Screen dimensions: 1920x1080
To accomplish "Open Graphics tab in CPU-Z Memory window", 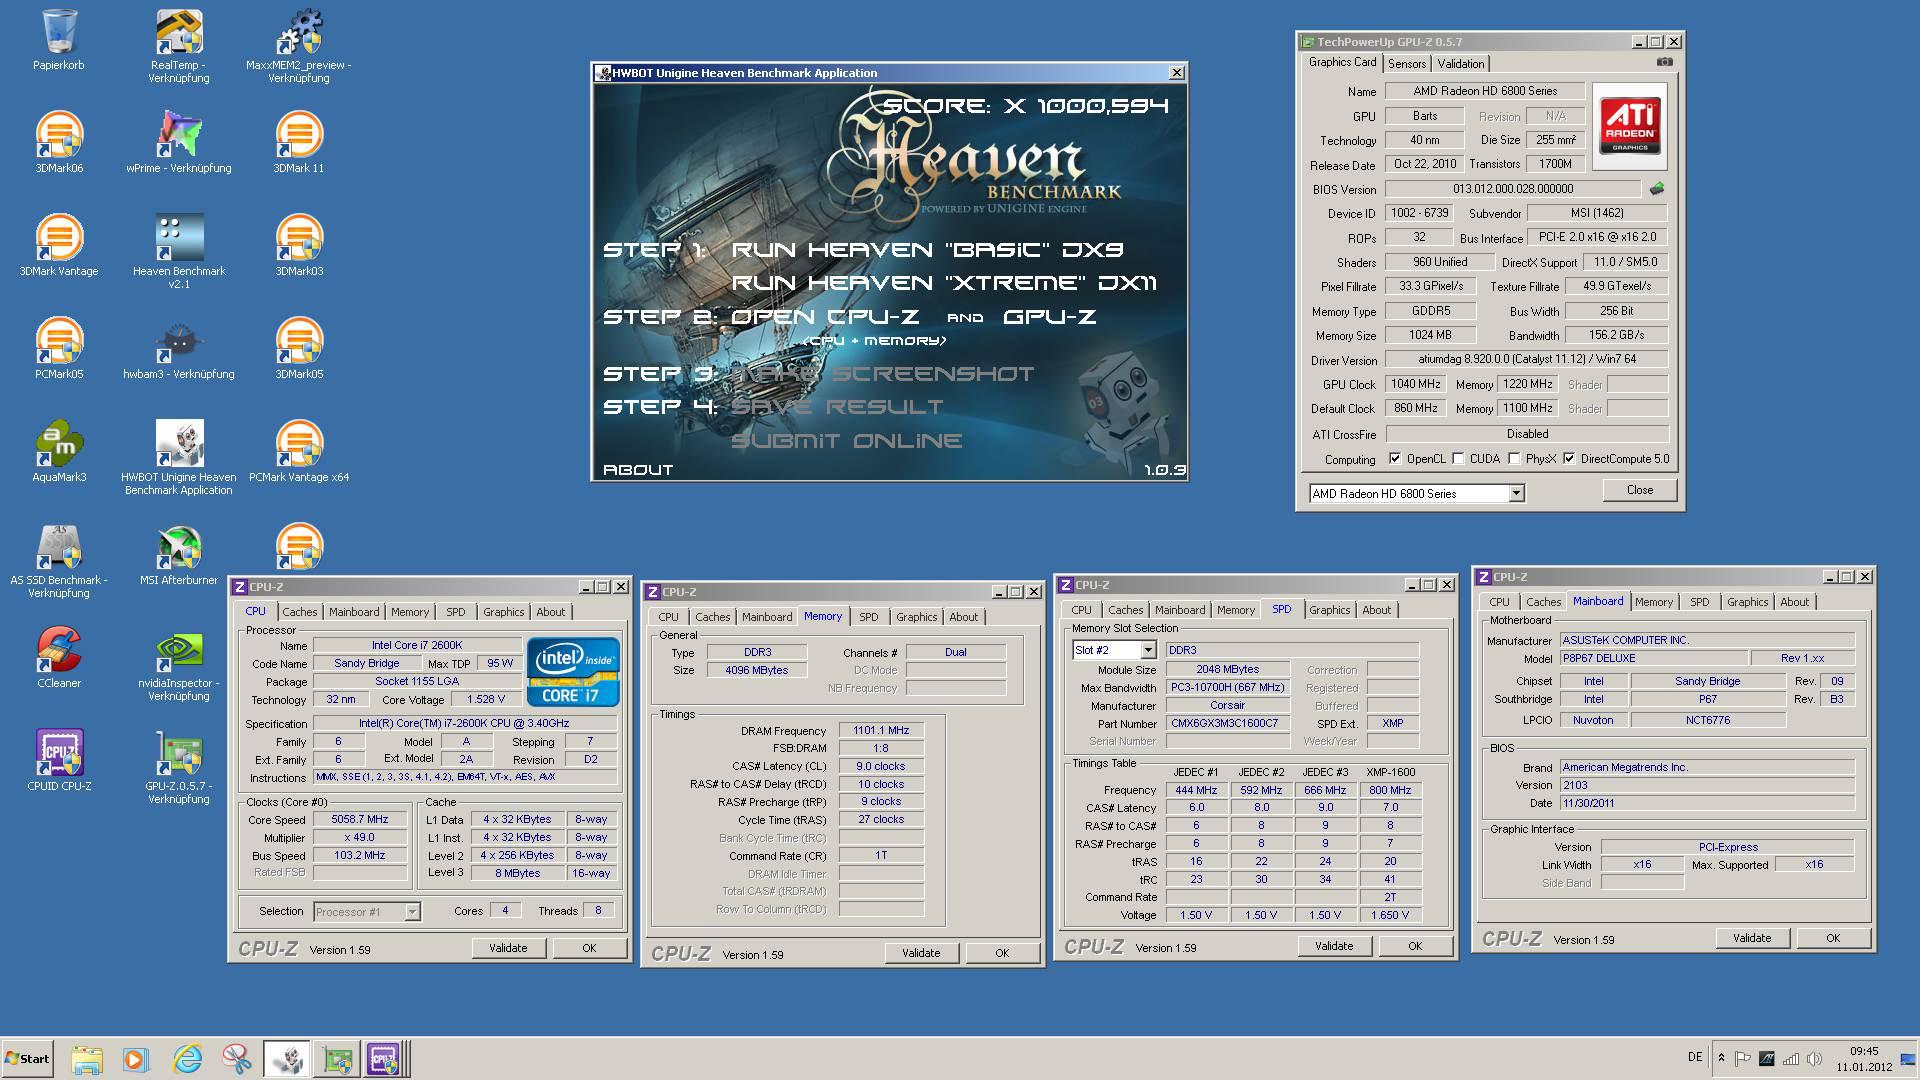I will pyautogui.click(x=917, y=617).
